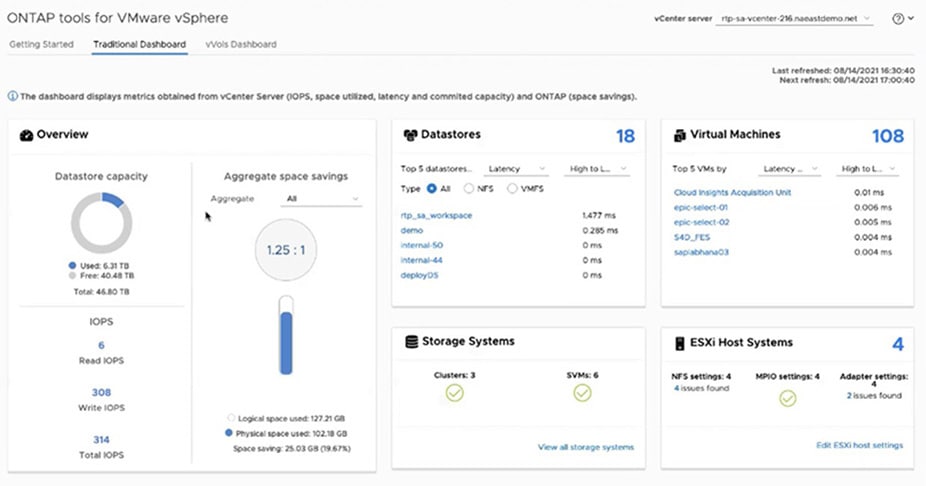Click the Physical space used legend dot
This screenshot has height=486, width=926.
point(229,433)
